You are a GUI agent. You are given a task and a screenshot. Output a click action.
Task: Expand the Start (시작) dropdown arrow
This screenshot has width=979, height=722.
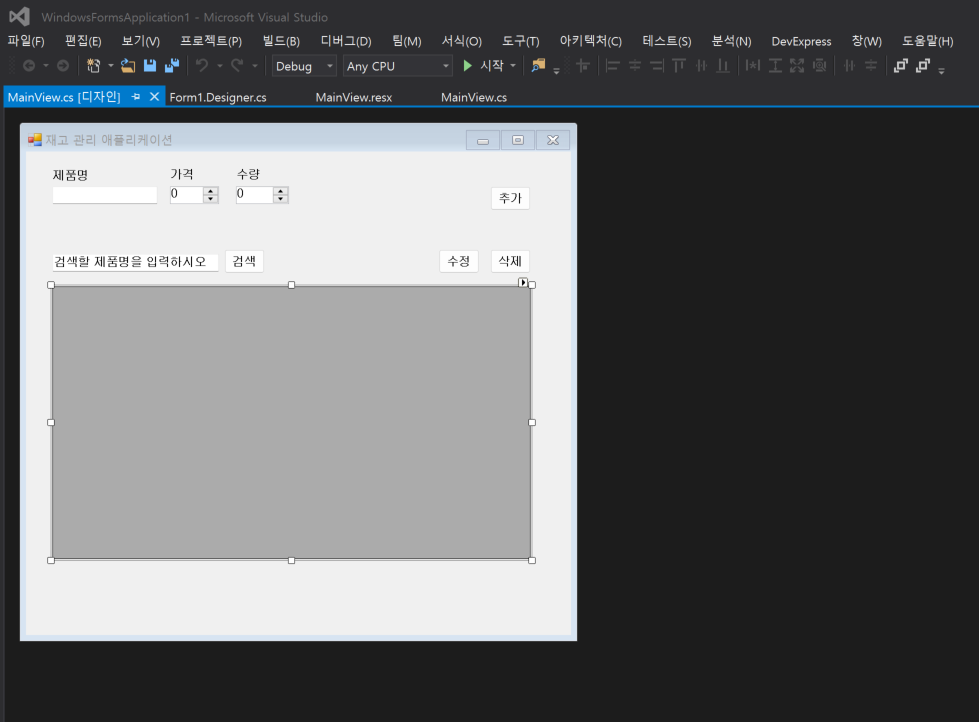click(513, 66)
